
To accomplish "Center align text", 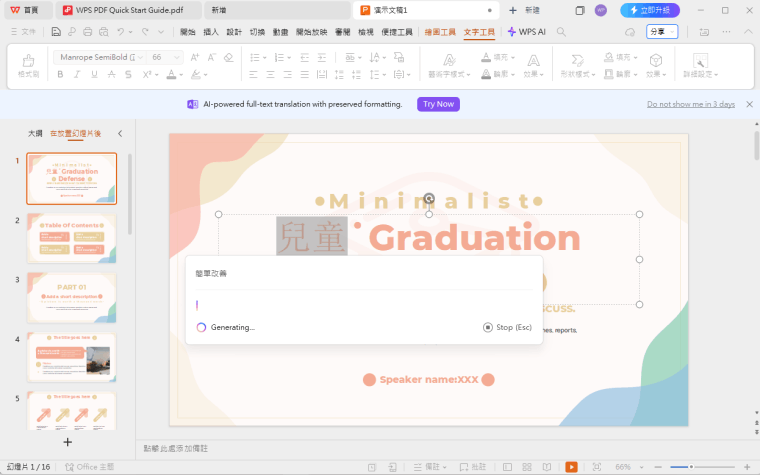I will (x=270, y=74).
